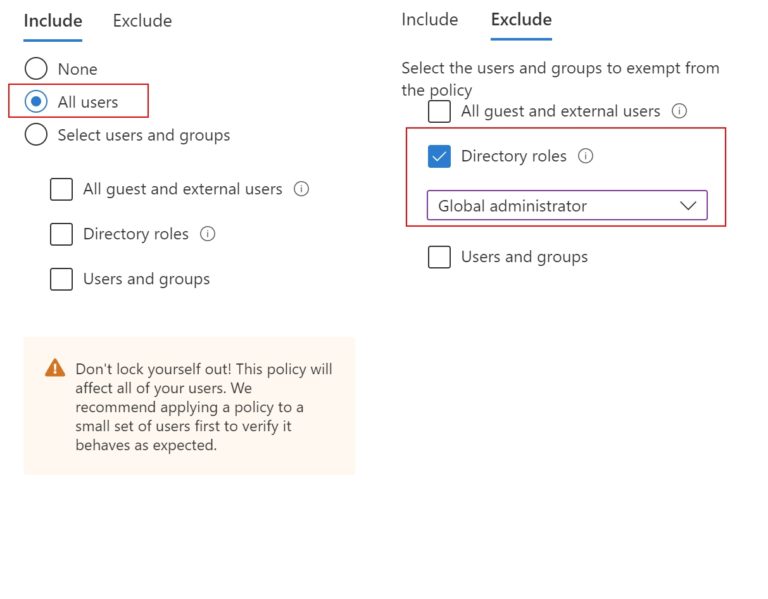The image size is (768, 599).
Task: Check the left Directory roles checkbox
Action: pos(62,234)
